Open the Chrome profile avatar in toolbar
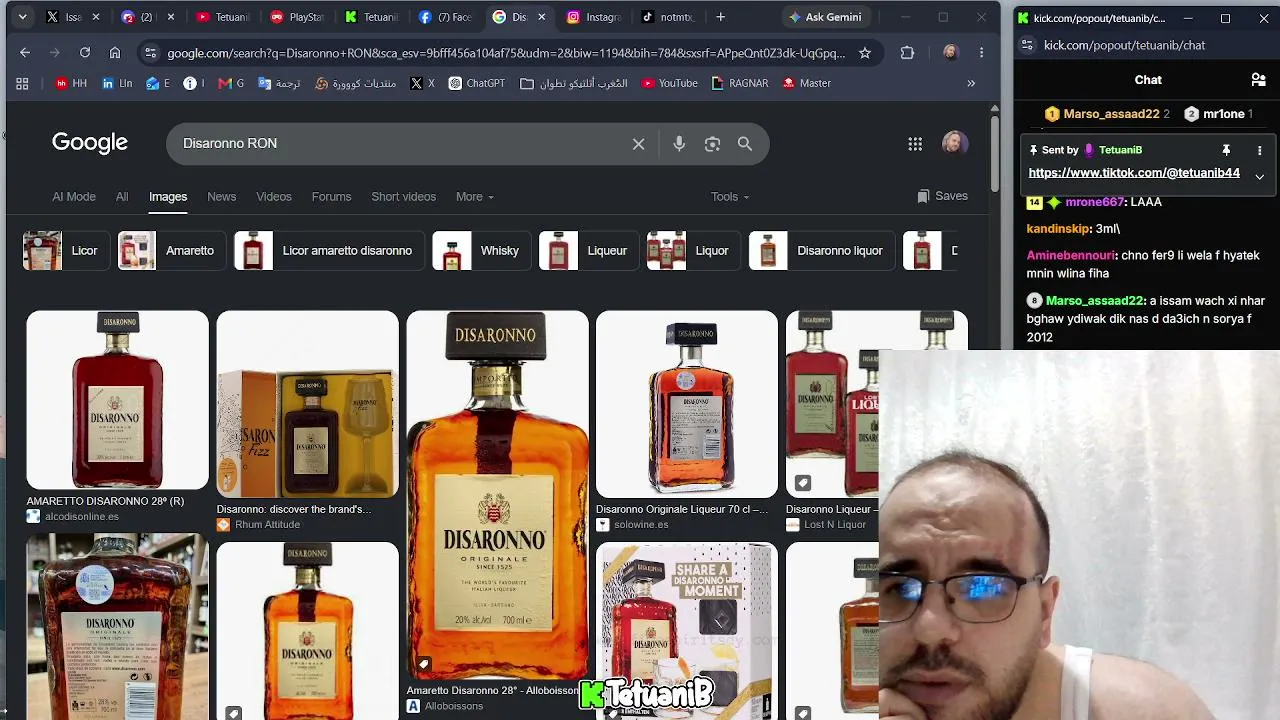This screenshot has width=1280, height=720. click(x=950, y=53)
